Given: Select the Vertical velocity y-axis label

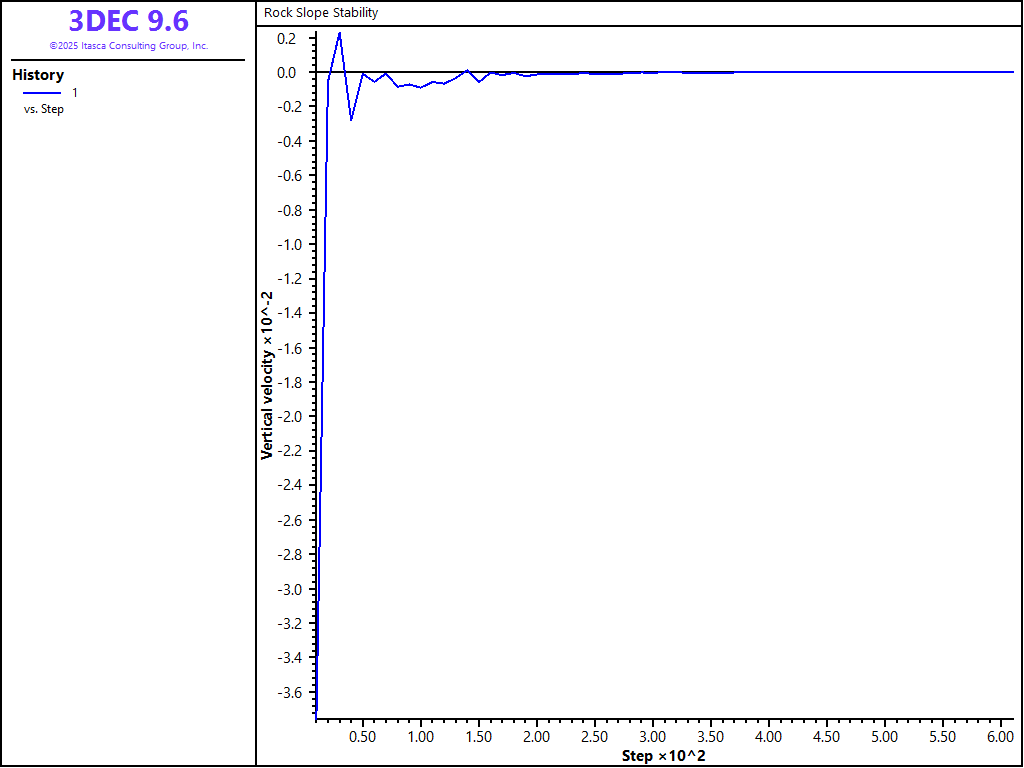Looking at the screenshot, I should tap(267, 375).
